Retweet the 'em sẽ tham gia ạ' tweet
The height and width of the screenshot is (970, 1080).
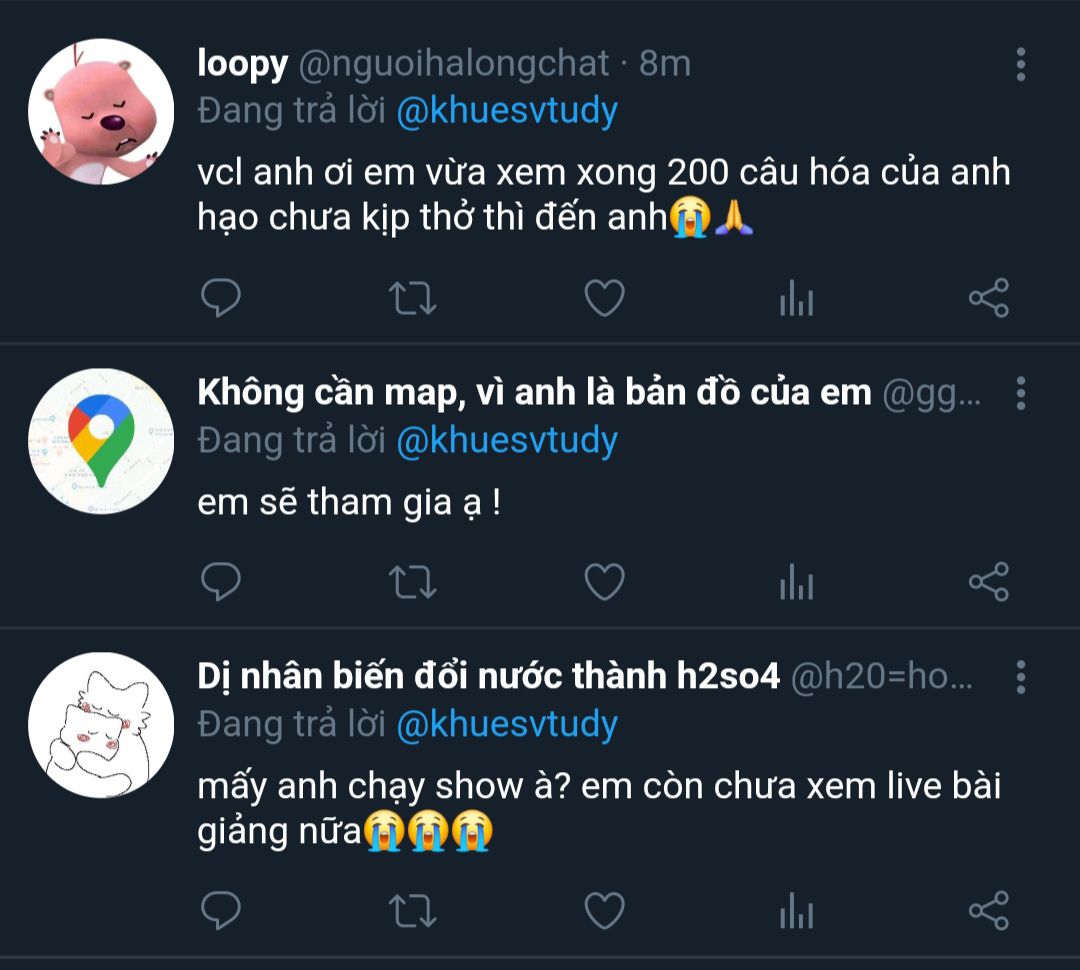413,582
